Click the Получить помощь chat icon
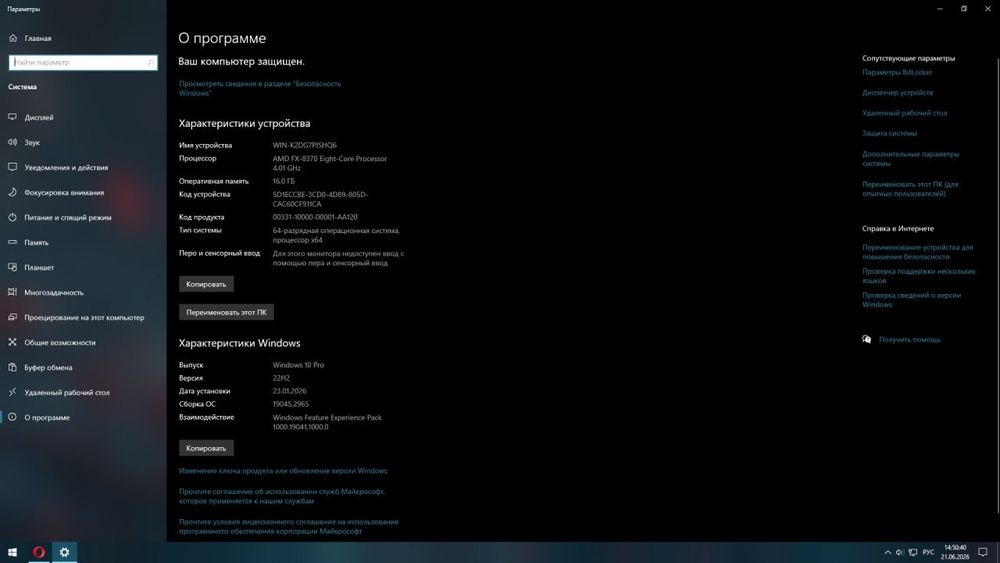The image size is (1000, 563). click(x=866, y=339)
